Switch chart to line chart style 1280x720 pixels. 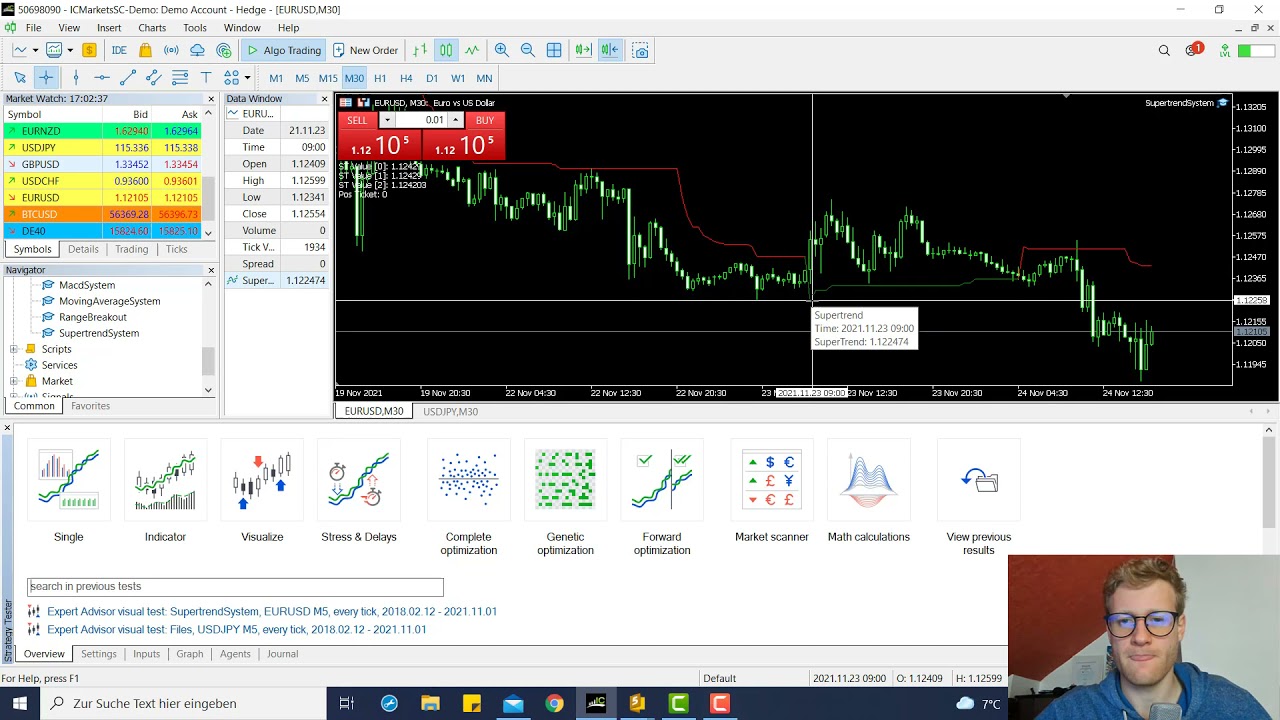point(472,50)
